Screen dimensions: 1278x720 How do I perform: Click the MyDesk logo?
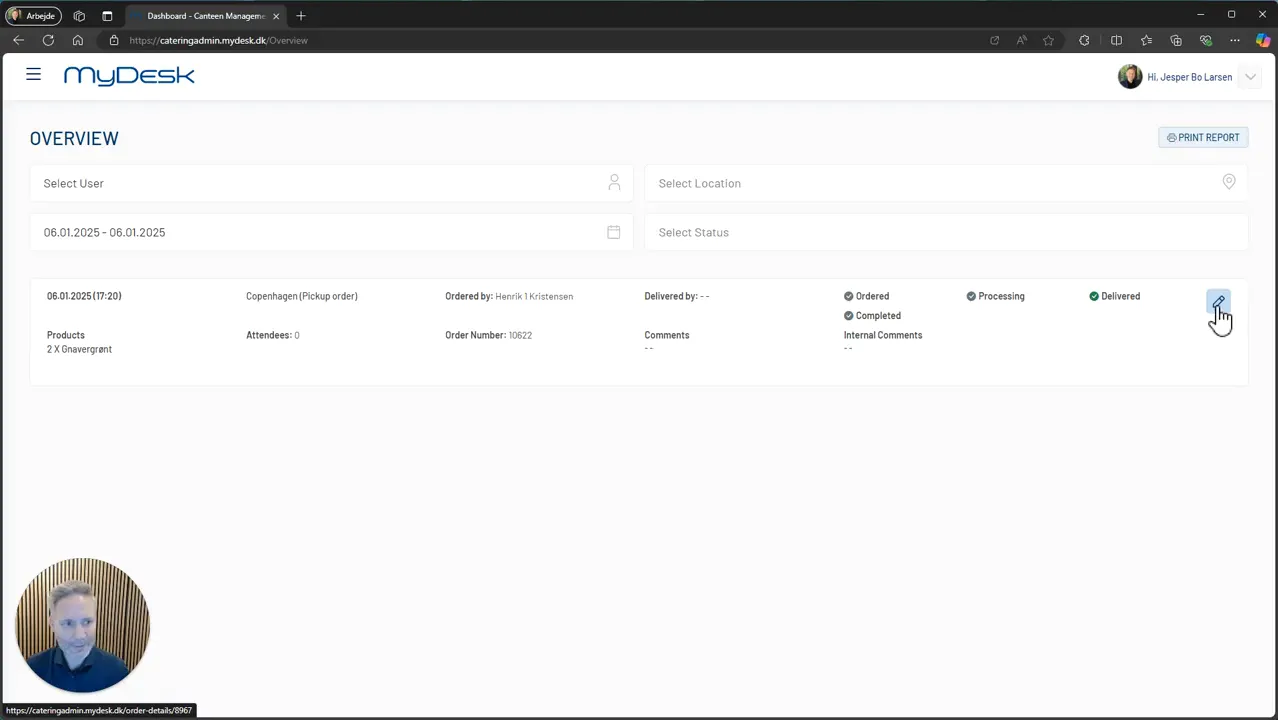pos(129,76)
